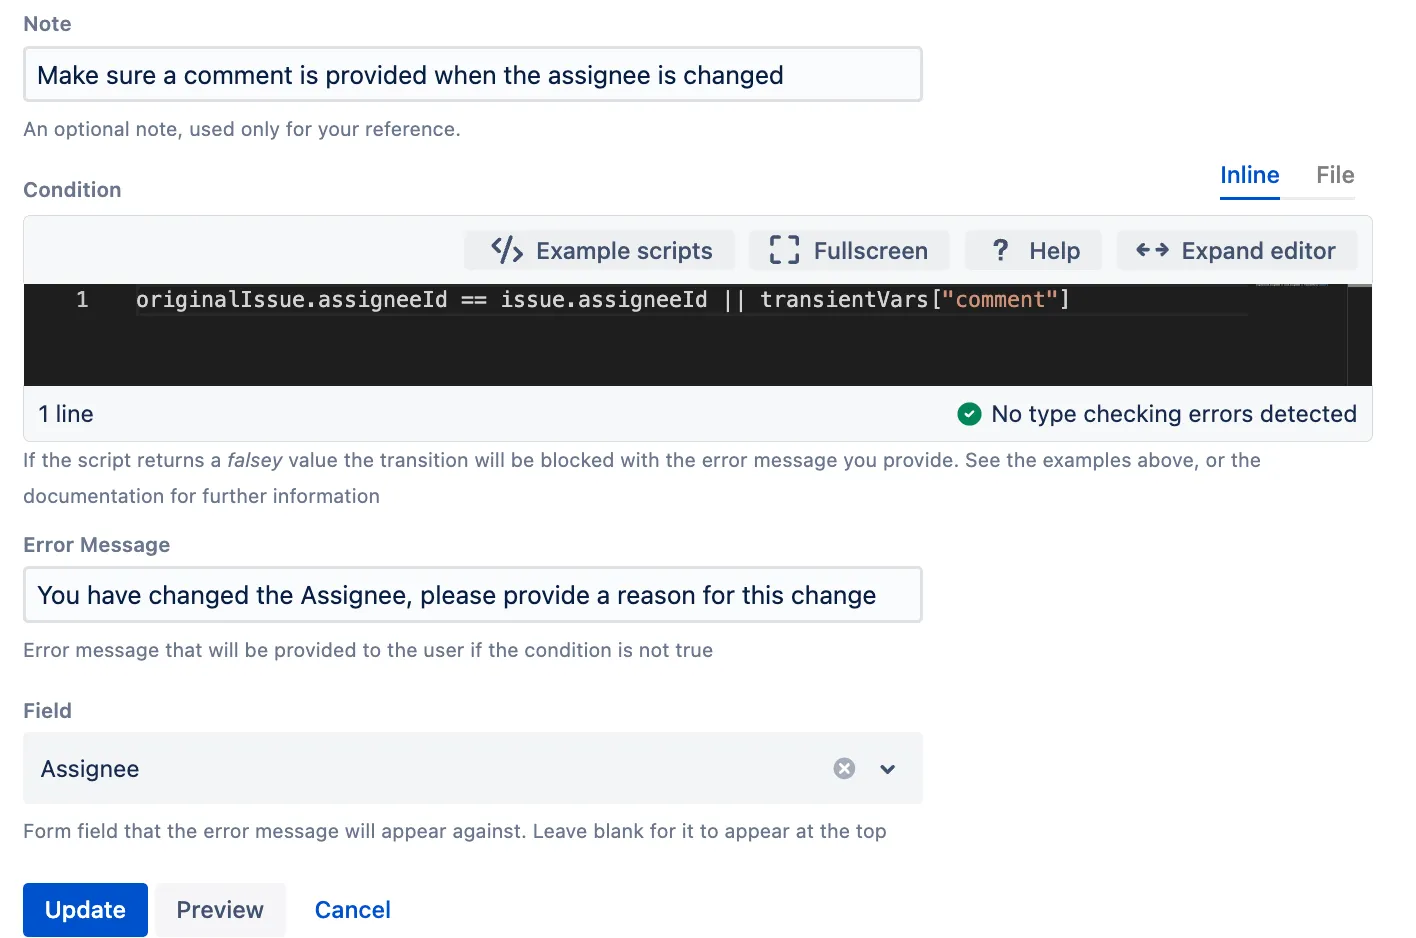Focus the Note input field
Image resolution: width=1416 pixels, height=938 pixels.
point(472,75)
